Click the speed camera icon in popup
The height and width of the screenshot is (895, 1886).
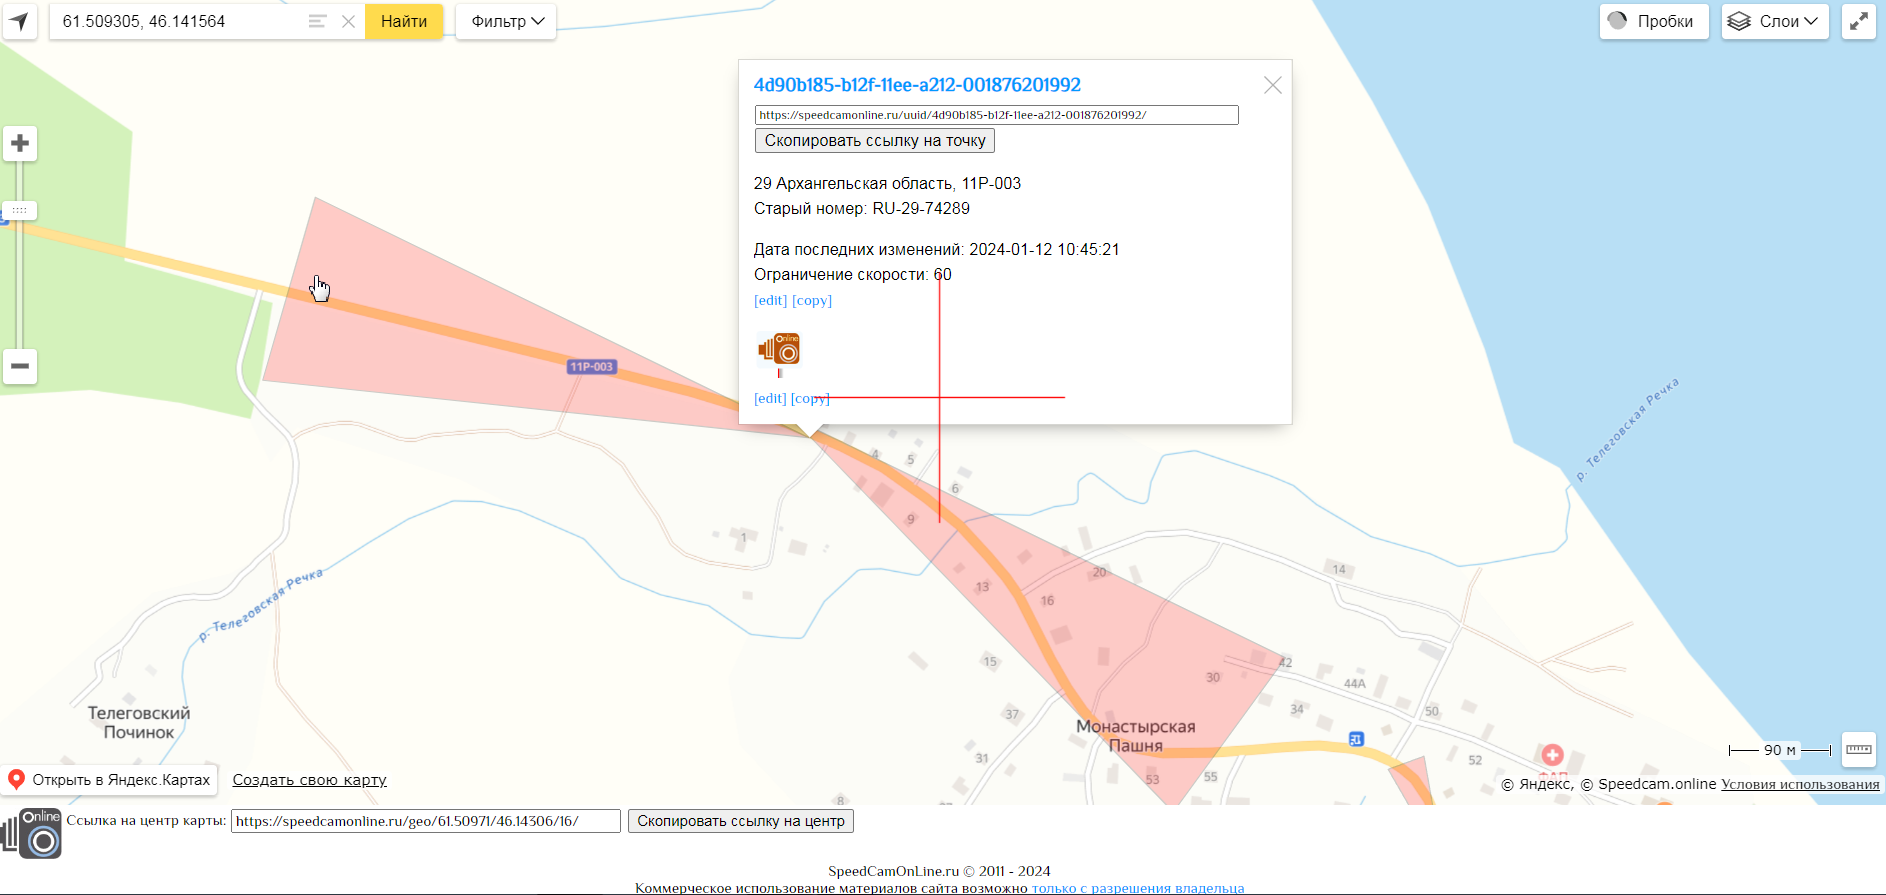[x=779, y=349]
